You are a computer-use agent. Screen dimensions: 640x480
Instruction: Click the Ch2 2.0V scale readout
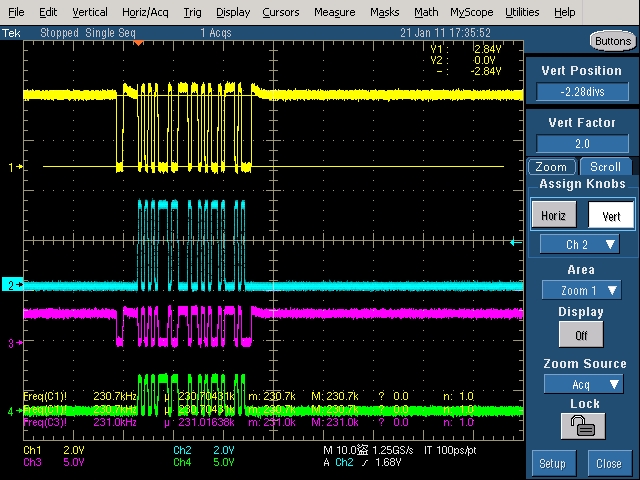[204, 450]
